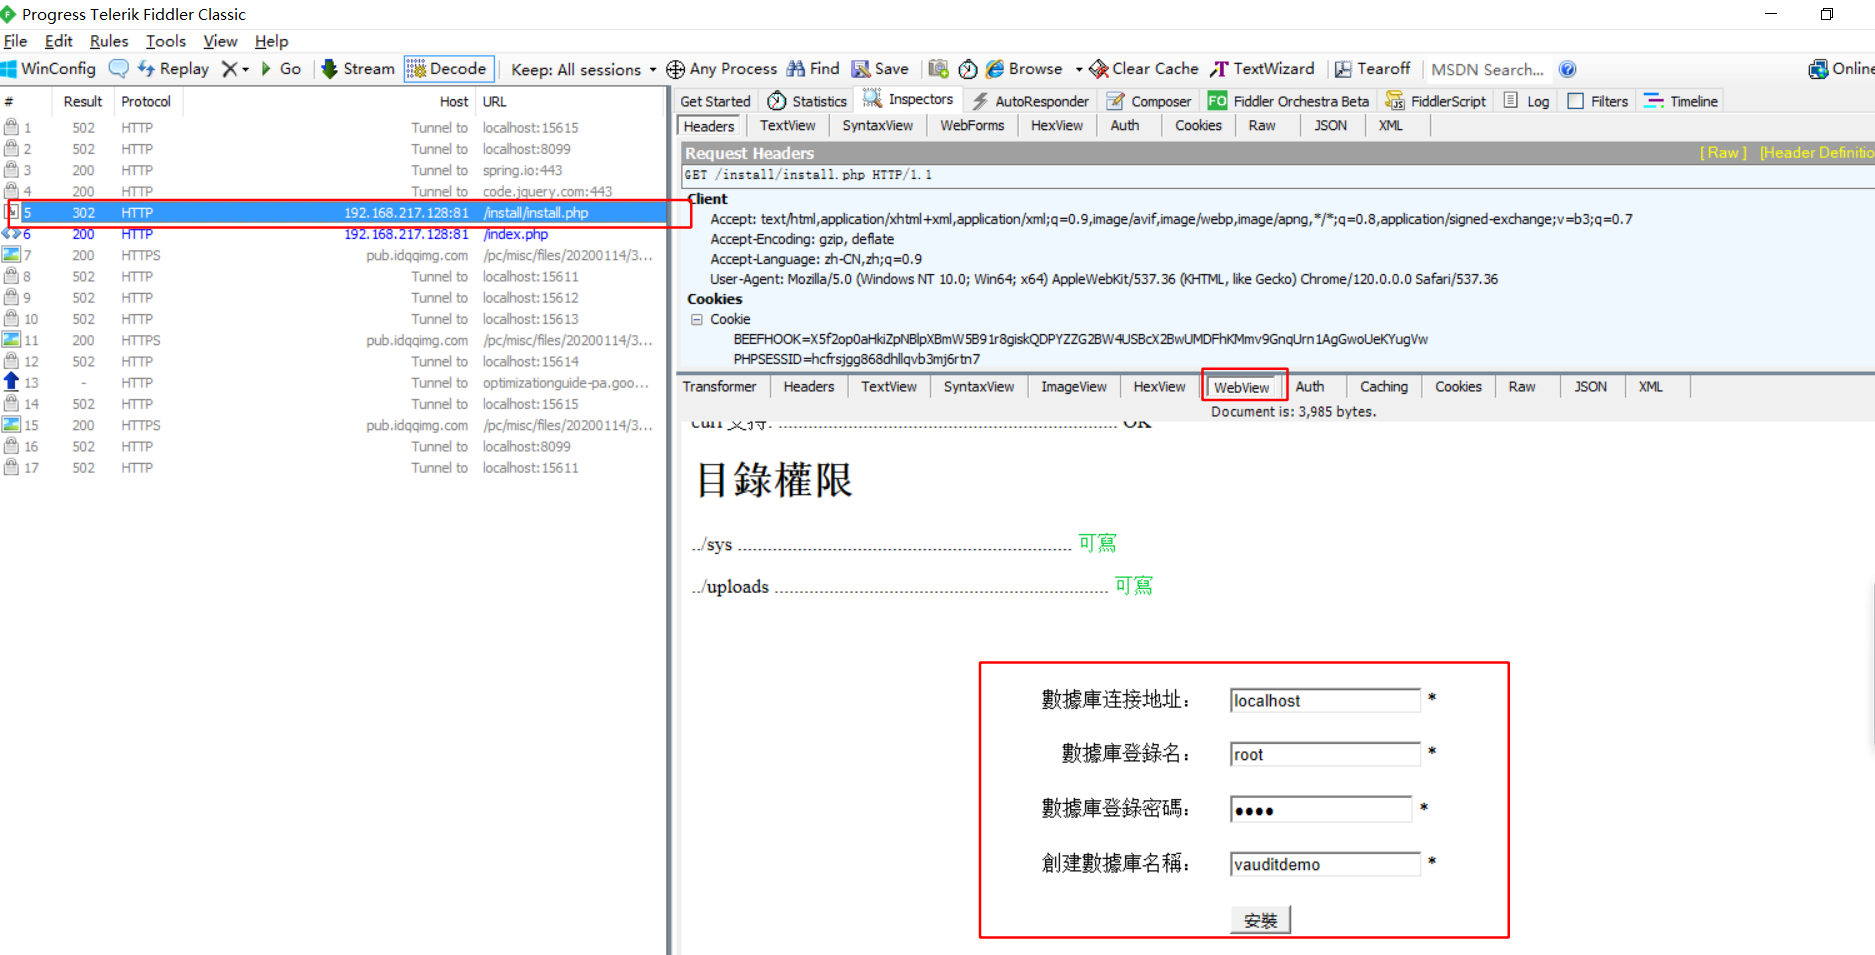
Task: Toggle the Filters tab checkbox
Action: 1575,101
